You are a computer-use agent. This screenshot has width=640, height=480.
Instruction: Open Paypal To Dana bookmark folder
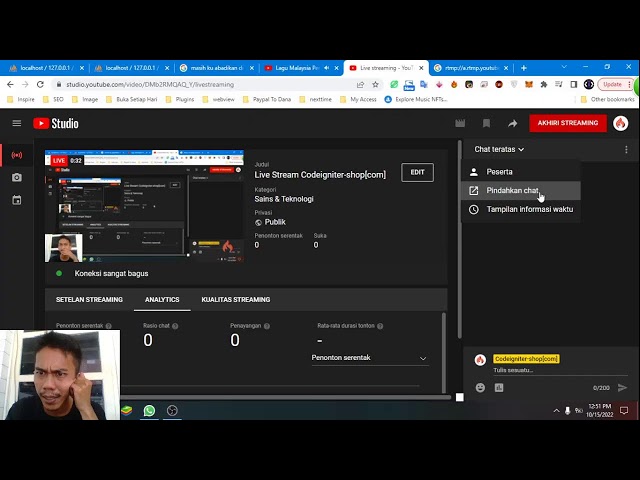pos(267,99)
